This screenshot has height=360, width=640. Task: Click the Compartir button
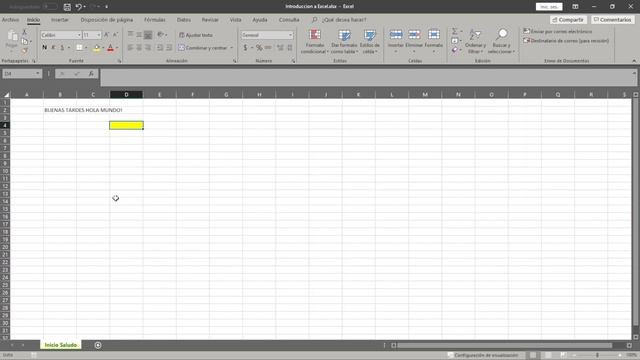(568, 20)
